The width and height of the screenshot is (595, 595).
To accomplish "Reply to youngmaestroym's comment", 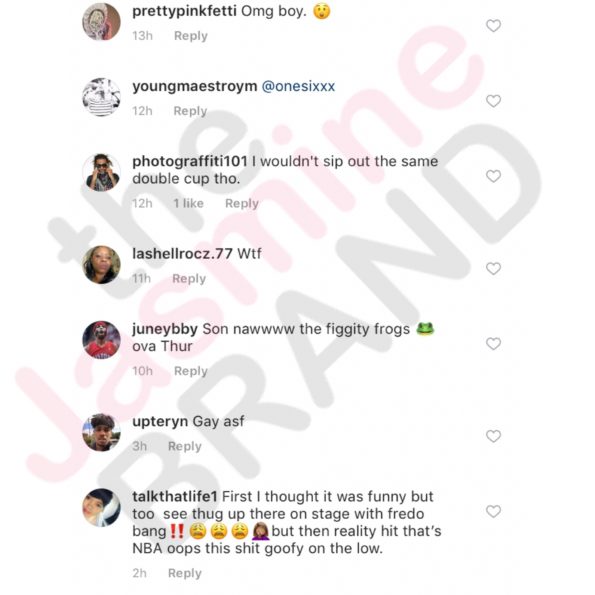I will (190, 111).
